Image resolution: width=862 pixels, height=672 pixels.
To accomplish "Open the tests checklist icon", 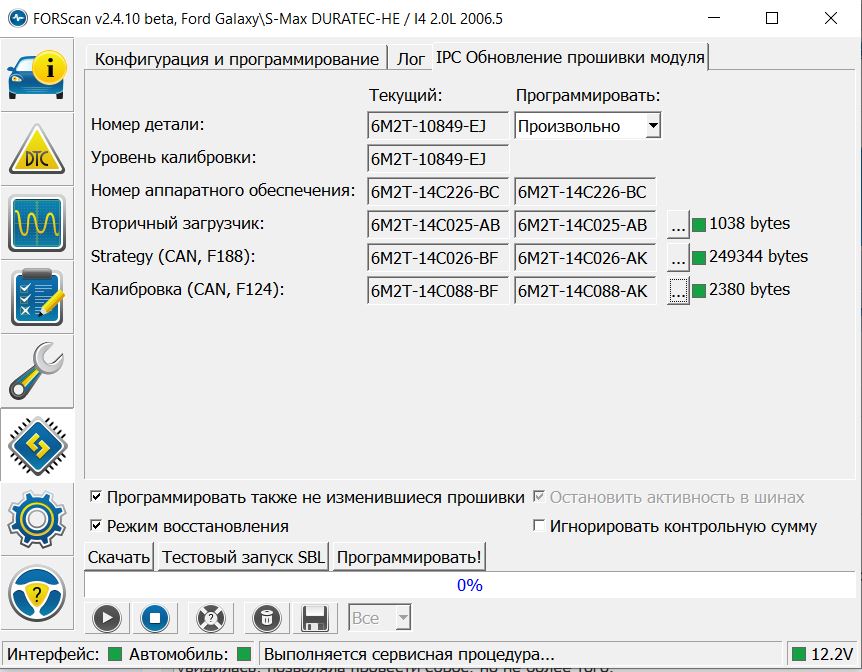I will 37,297.
